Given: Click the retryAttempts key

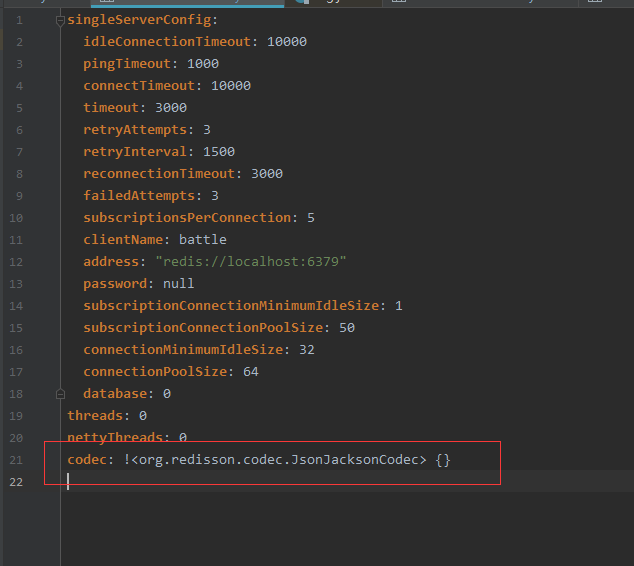Looking at the screenshot, I should coord(135,130).
